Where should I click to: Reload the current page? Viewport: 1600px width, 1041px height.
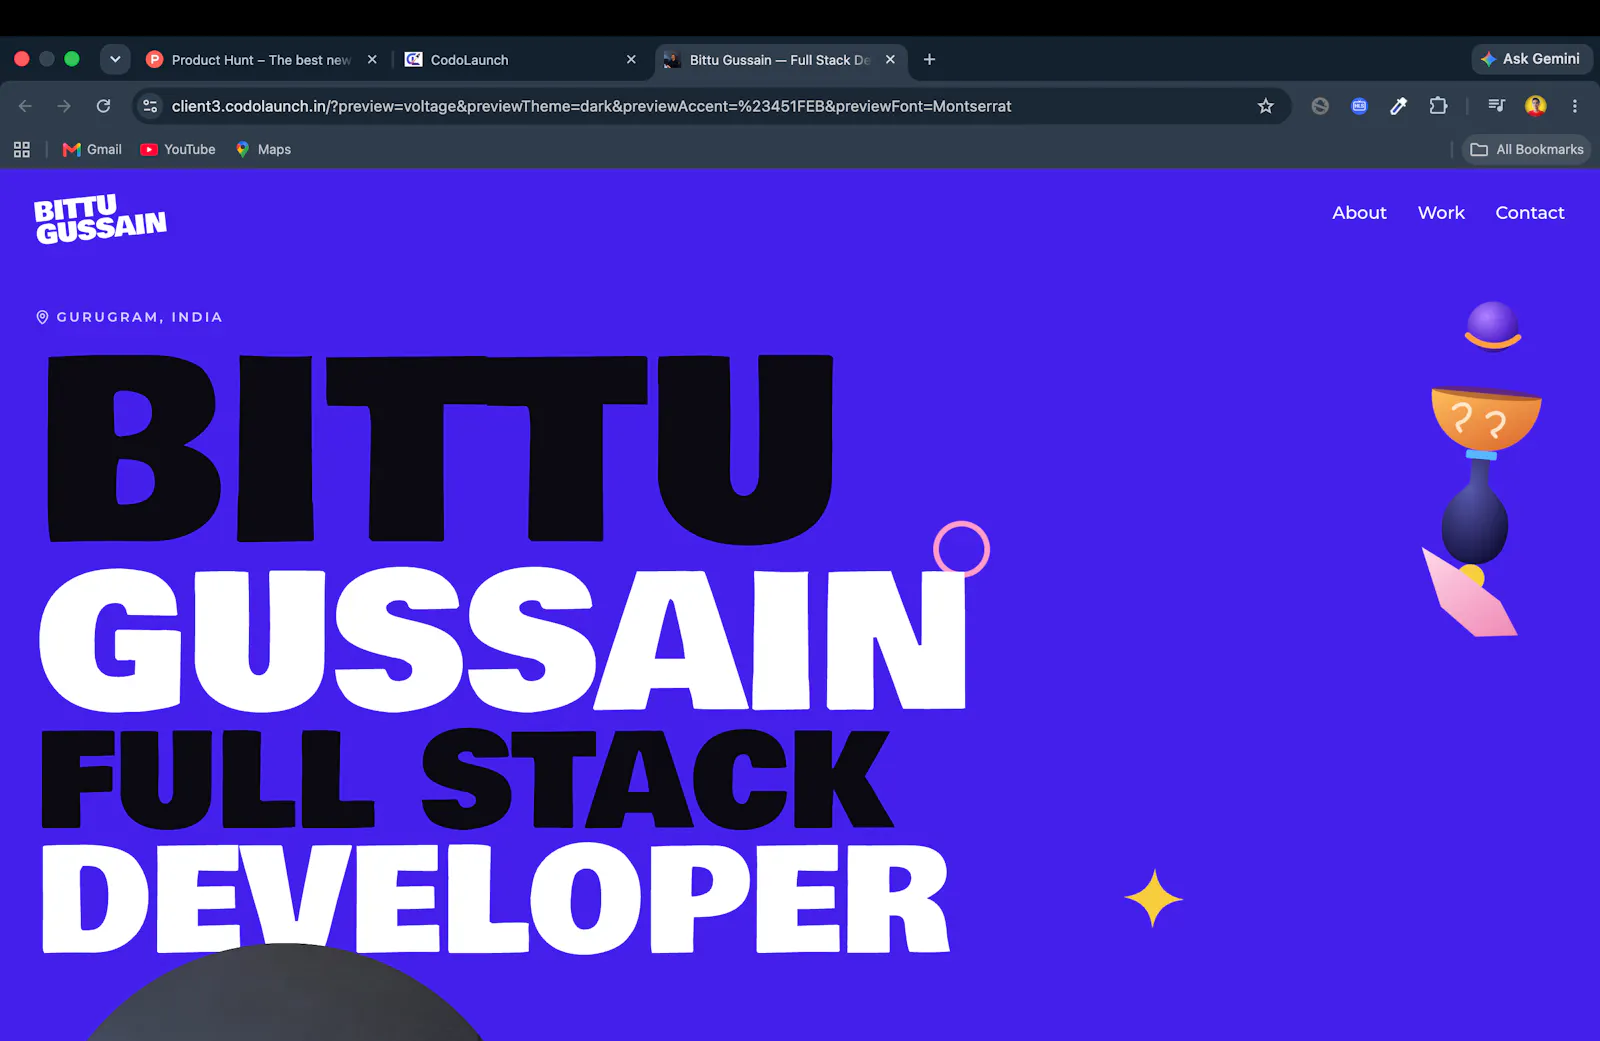coord(103,106)
